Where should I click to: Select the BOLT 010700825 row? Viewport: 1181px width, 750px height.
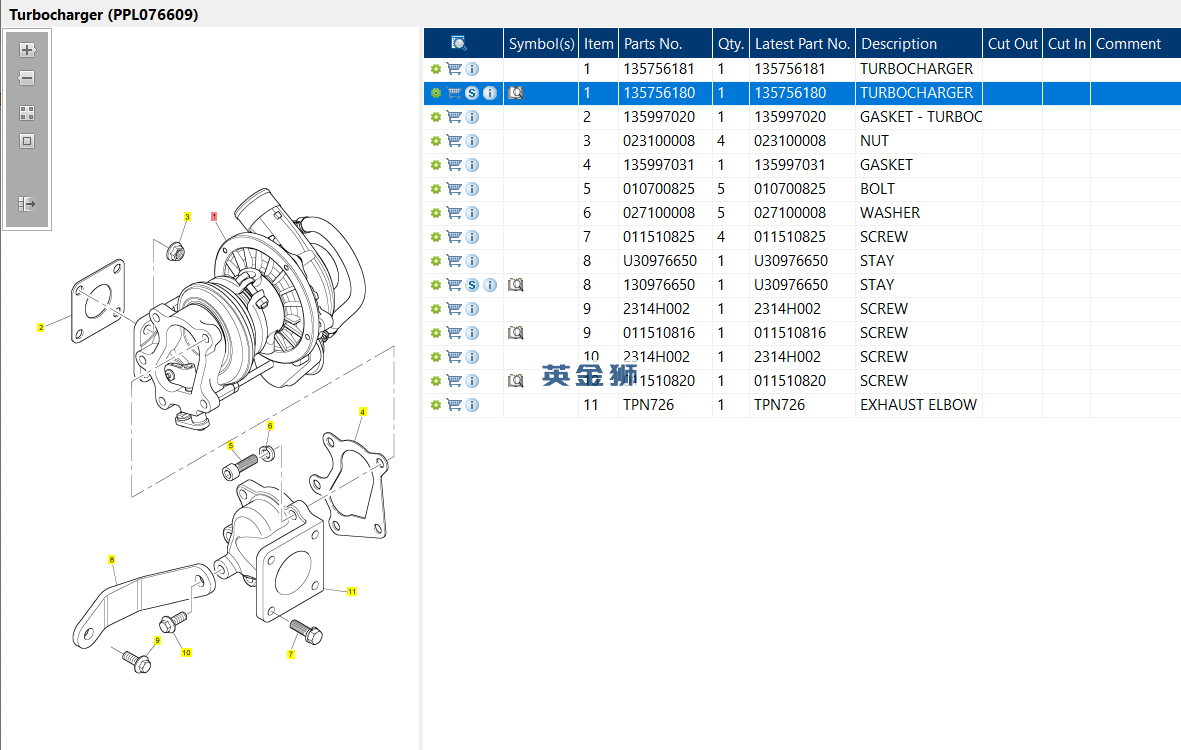pos(877,189)
